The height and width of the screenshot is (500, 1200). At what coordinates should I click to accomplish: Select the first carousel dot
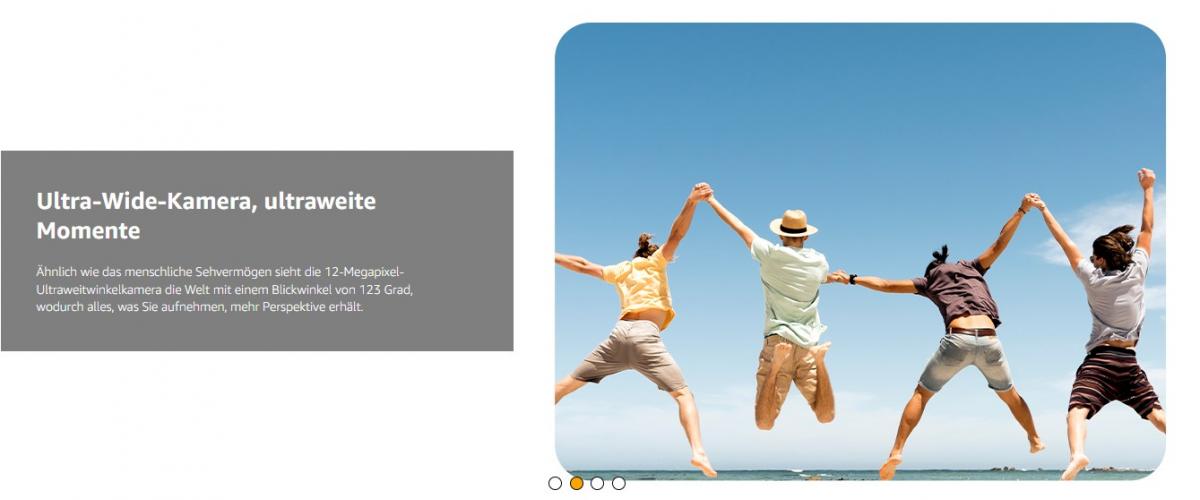coord(555,483)
